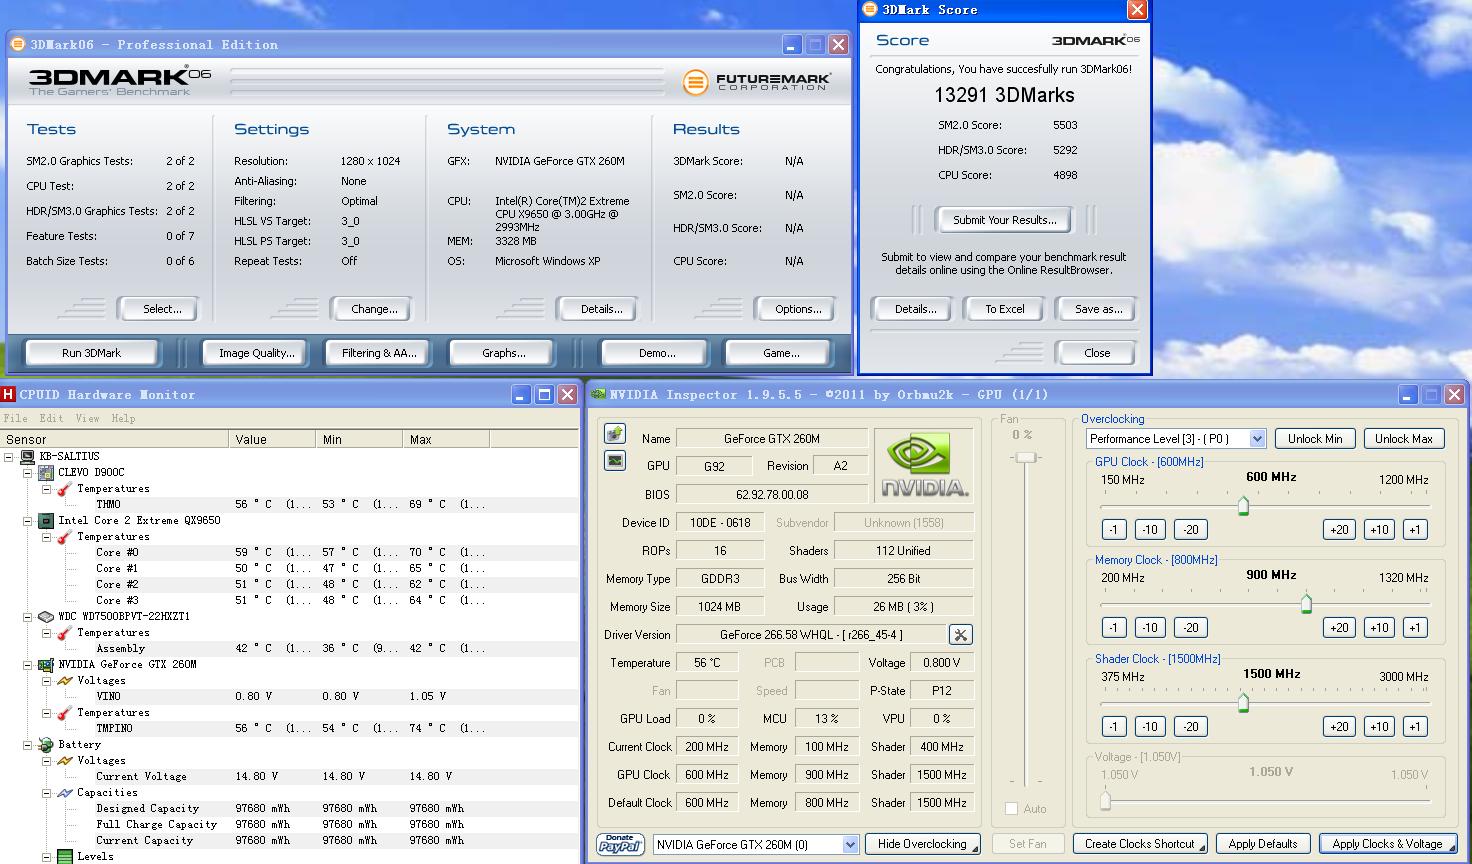
Task: Click the Graphs button in 3DMark06
Action: (x=503, y=352)
